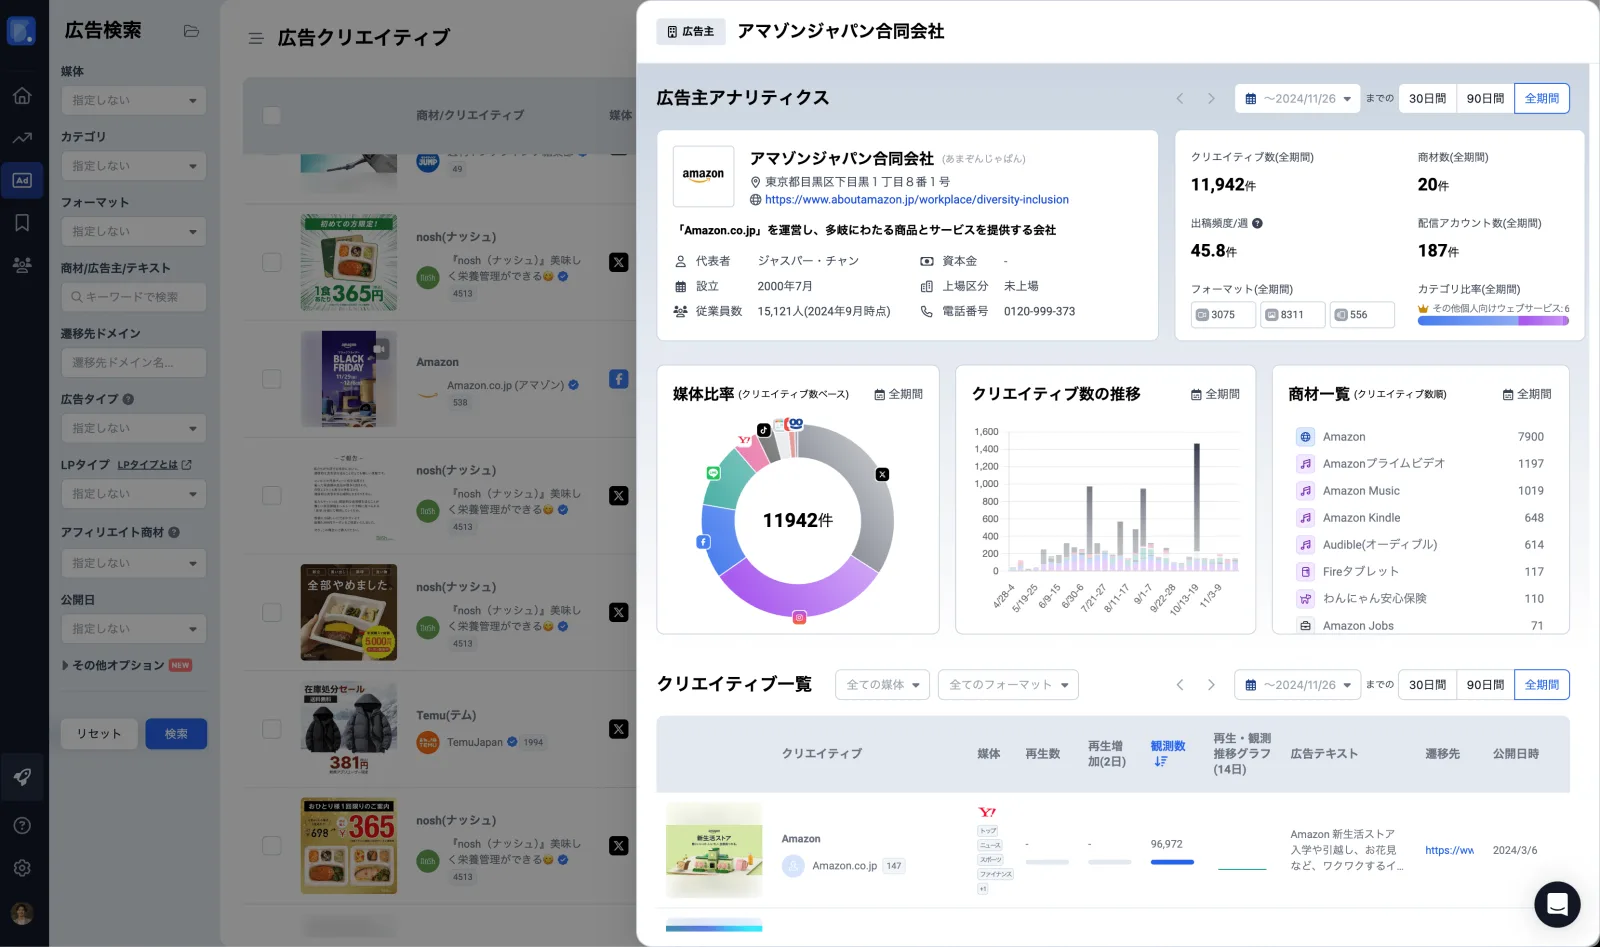Open the bookmark sidebar icon
Image resolution: width=1600 pixels, height=947 pixels.
[x=22, y=223]
